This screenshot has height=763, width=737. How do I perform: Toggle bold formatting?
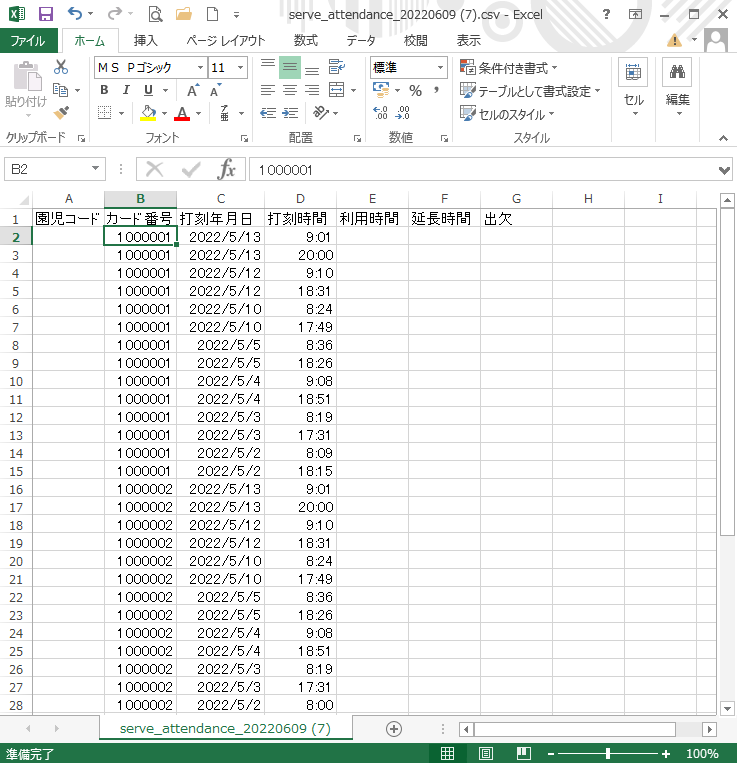[104, 90]
